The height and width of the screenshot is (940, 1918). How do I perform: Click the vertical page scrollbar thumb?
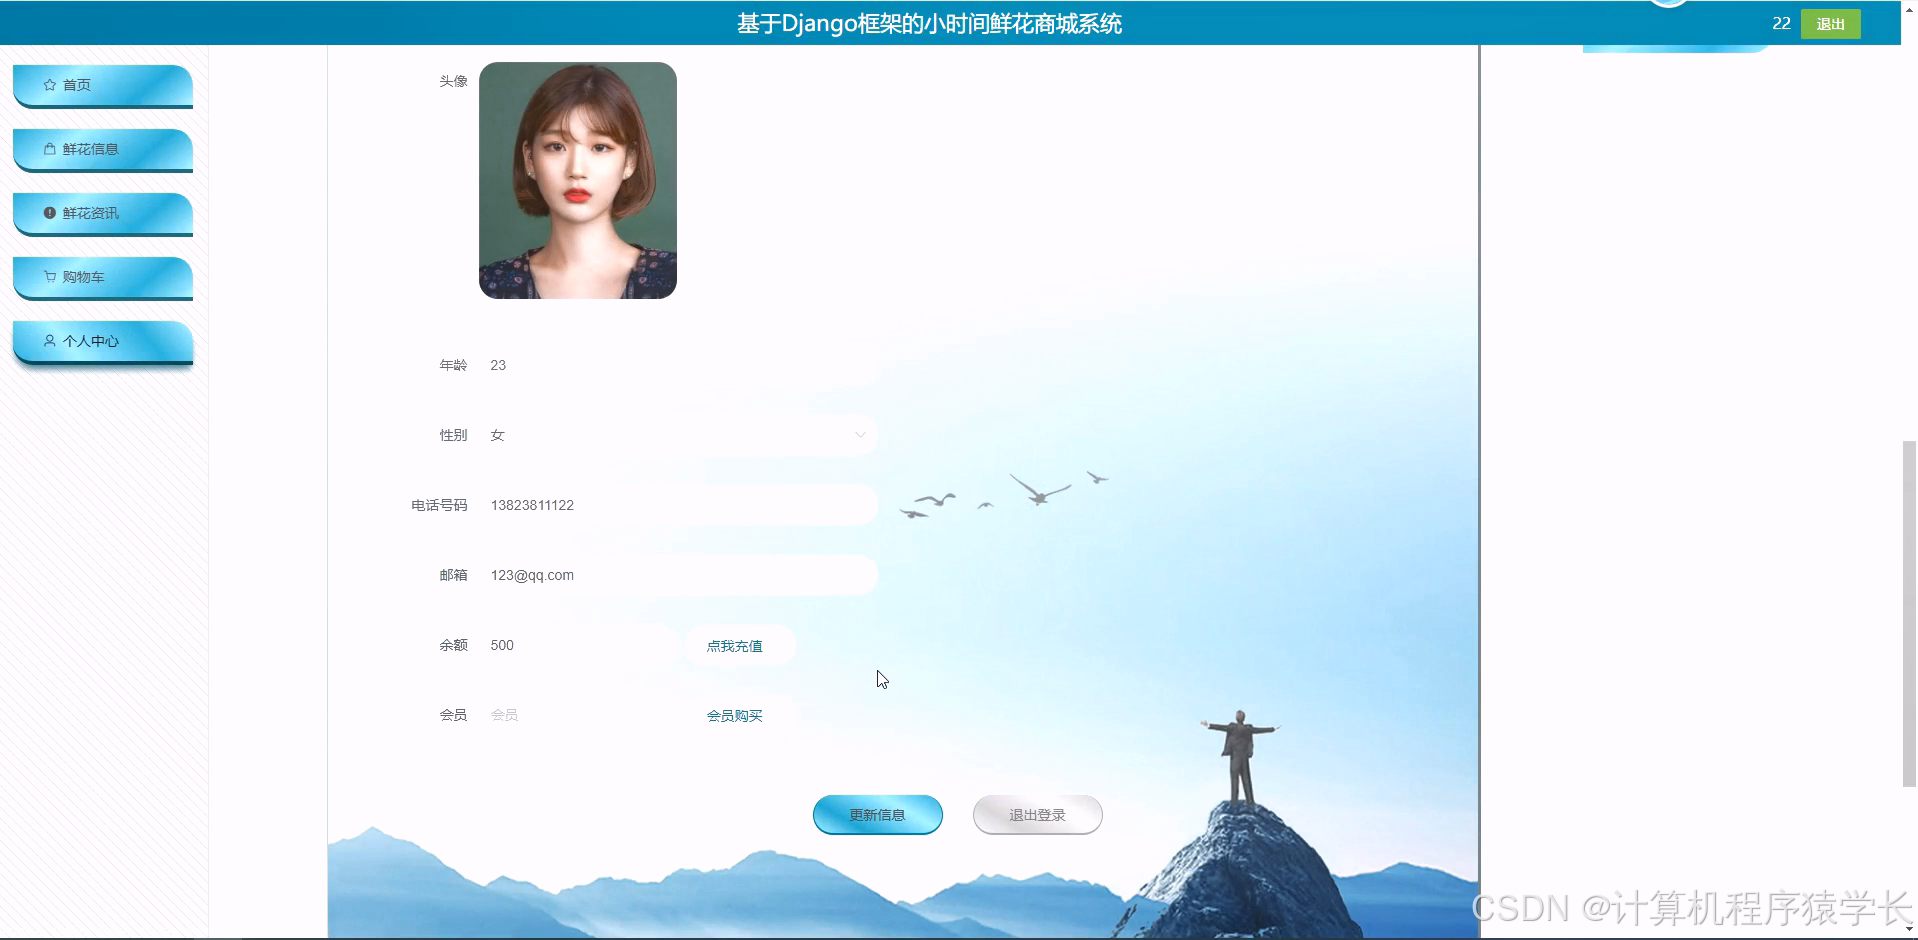coord(1909,613)
